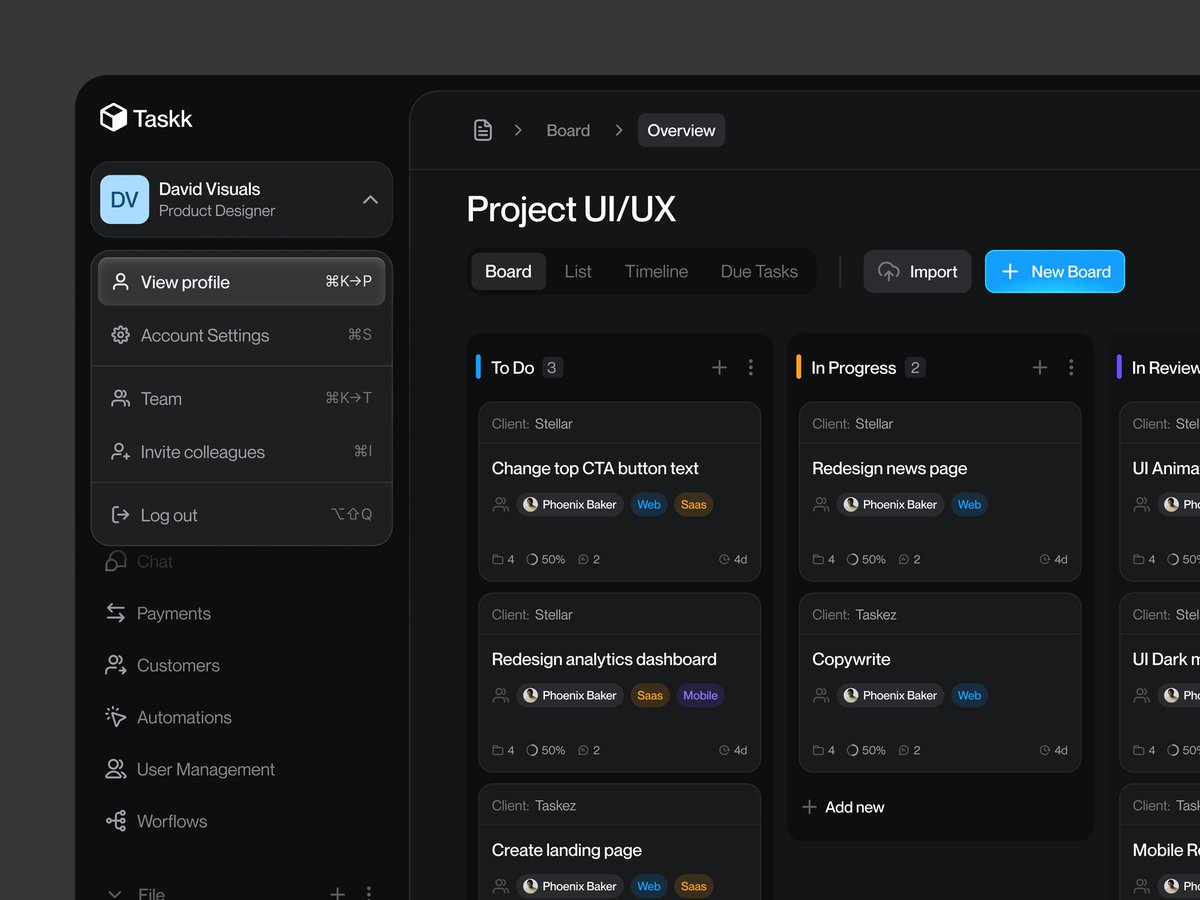Image resolution: width=1200 pixels, height=900 pixels.
Task: Select Team in account menu
Action: (x=241, y=398)
